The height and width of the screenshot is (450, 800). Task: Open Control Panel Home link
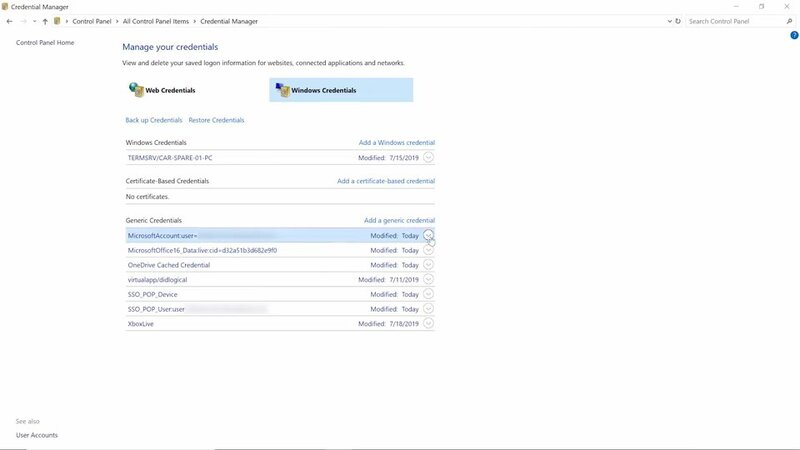[x=45, y=43]
